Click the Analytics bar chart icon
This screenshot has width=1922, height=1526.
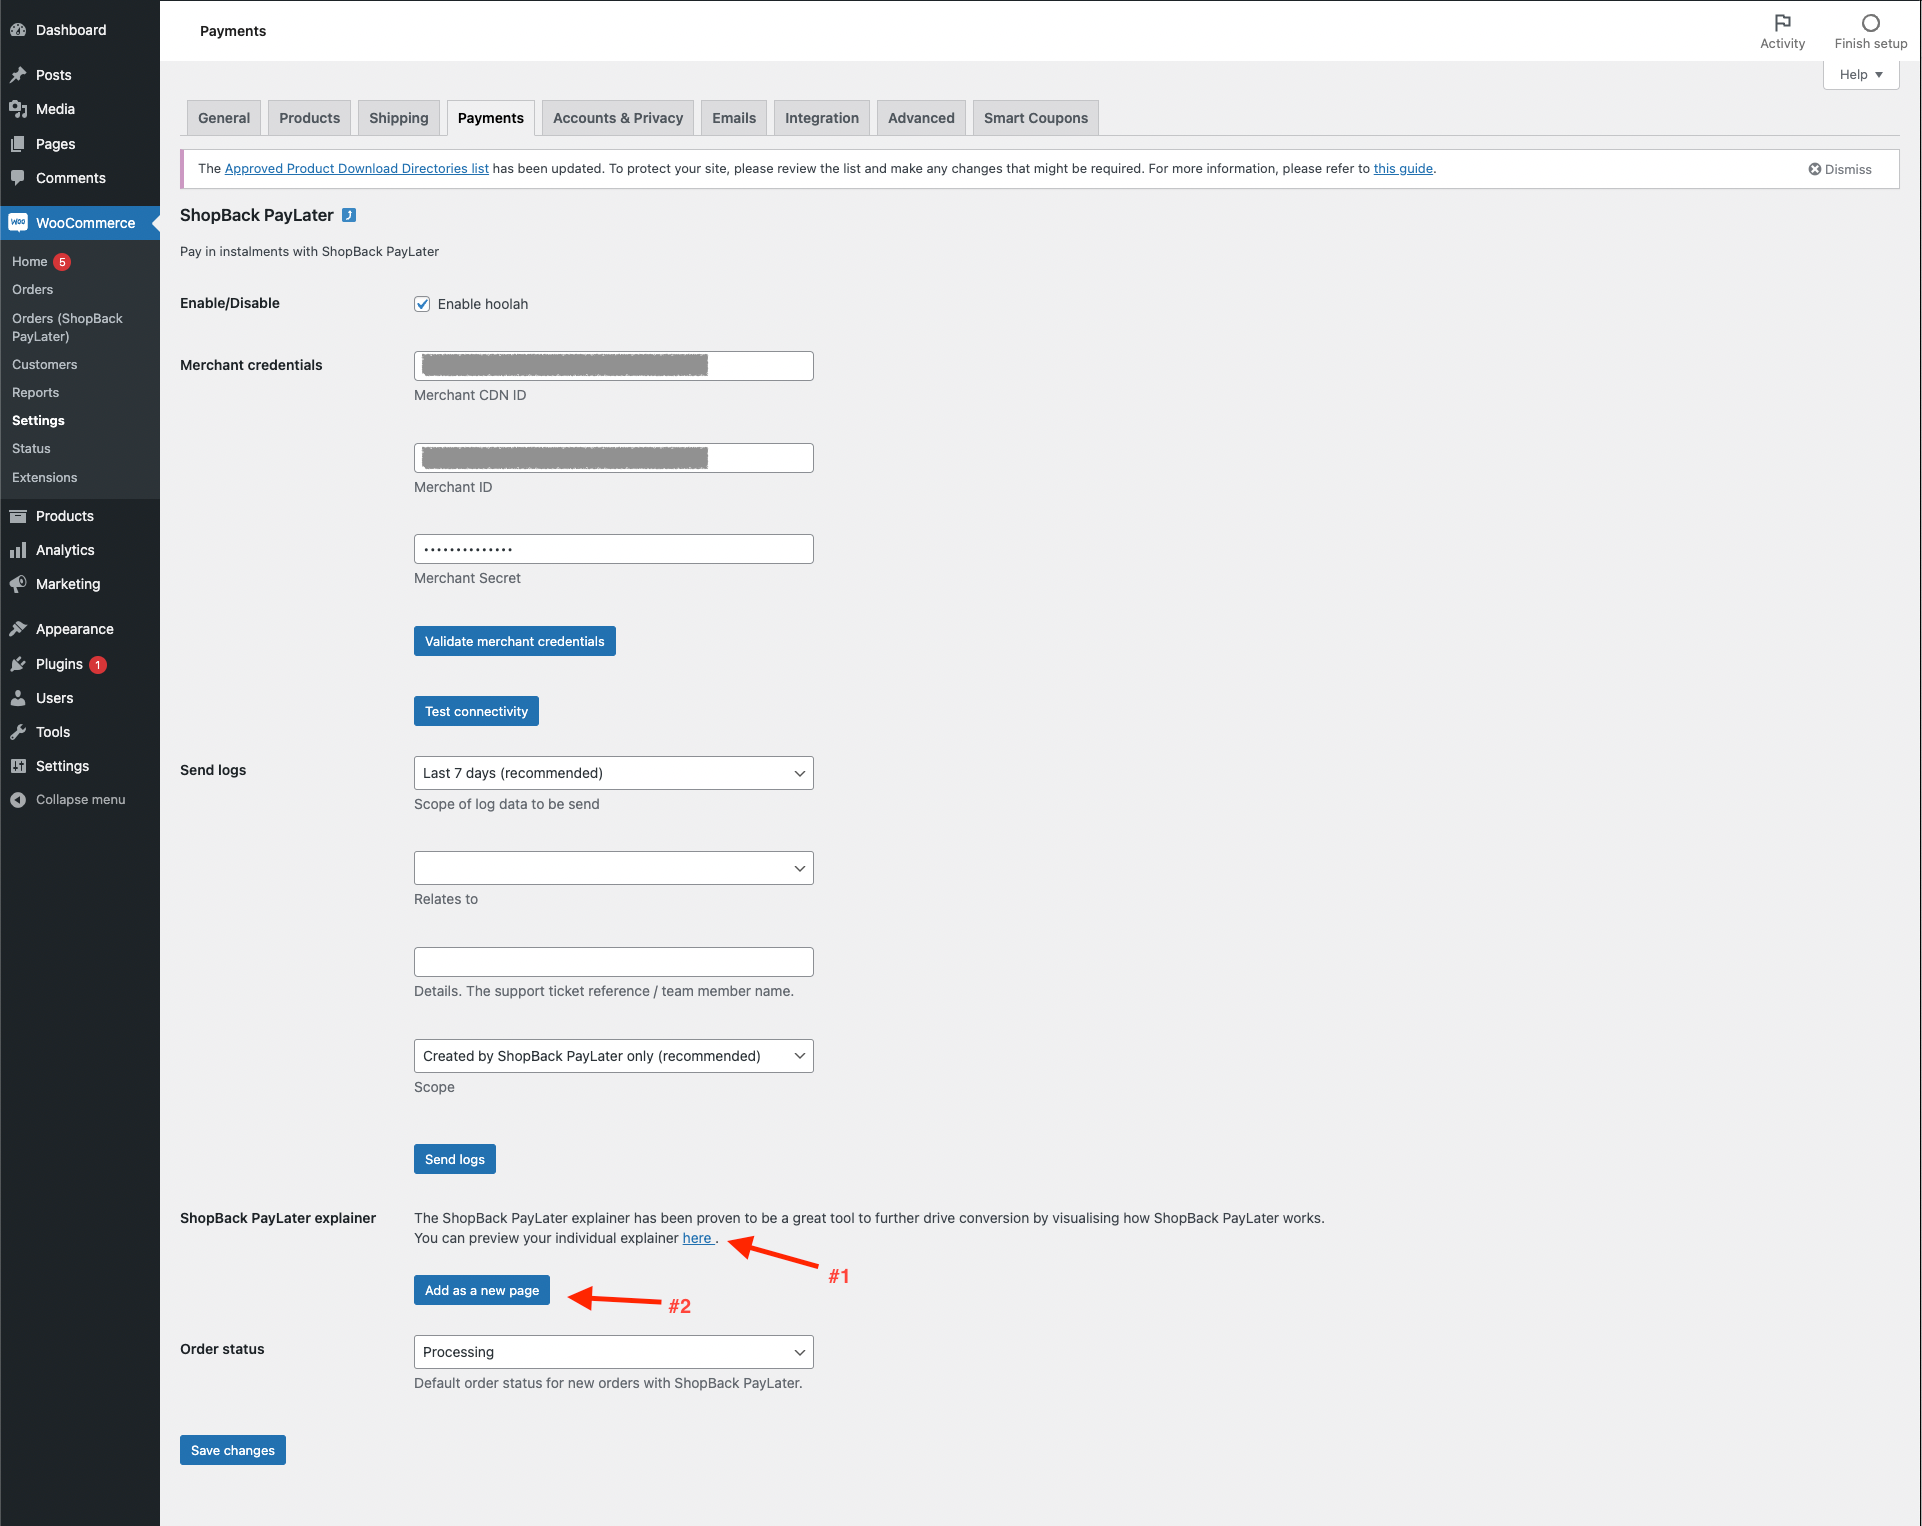coord(18,550)
